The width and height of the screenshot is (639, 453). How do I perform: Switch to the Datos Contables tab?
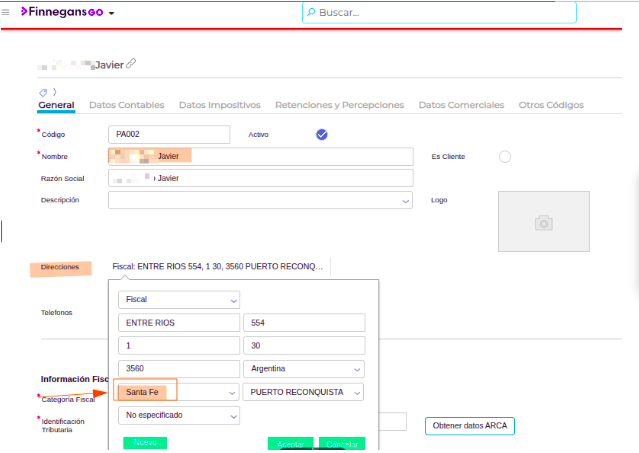click(127, 105)
